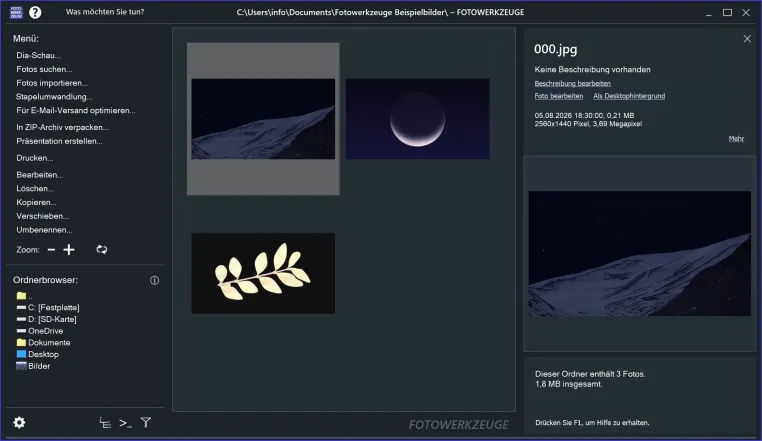
Task: Zoom in with the plus icon
Action: (x=69, y=250)
